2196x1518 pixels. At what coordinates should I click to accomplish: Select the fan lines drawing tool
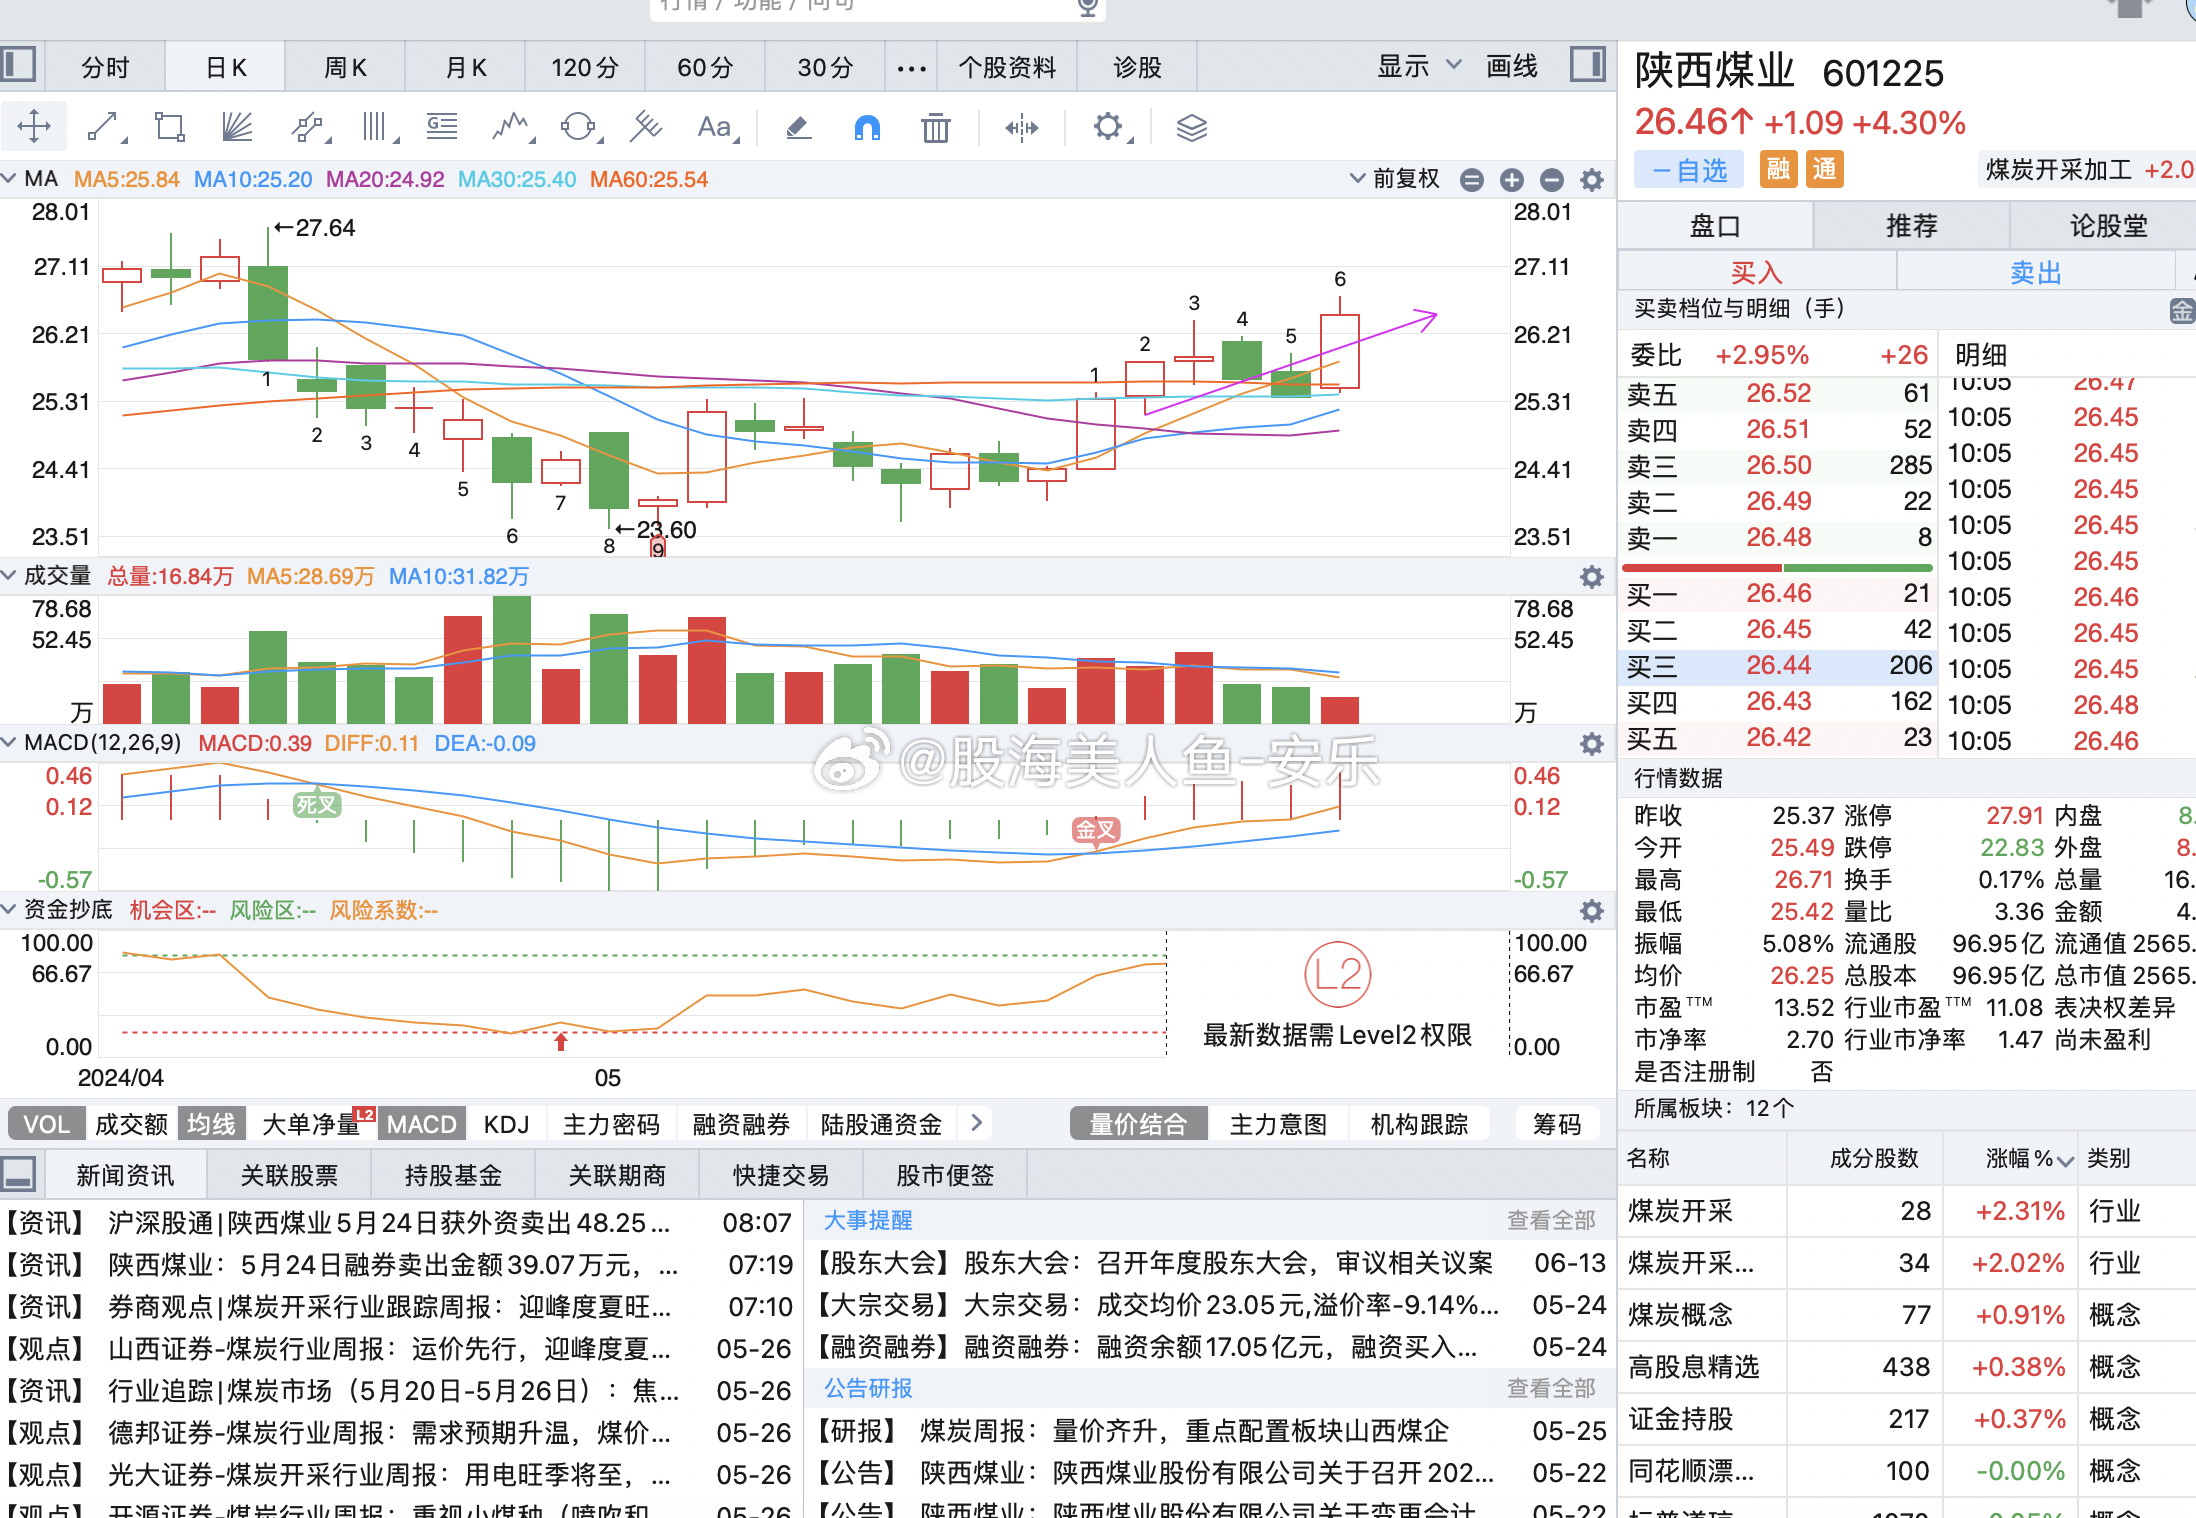coord(237,127)
